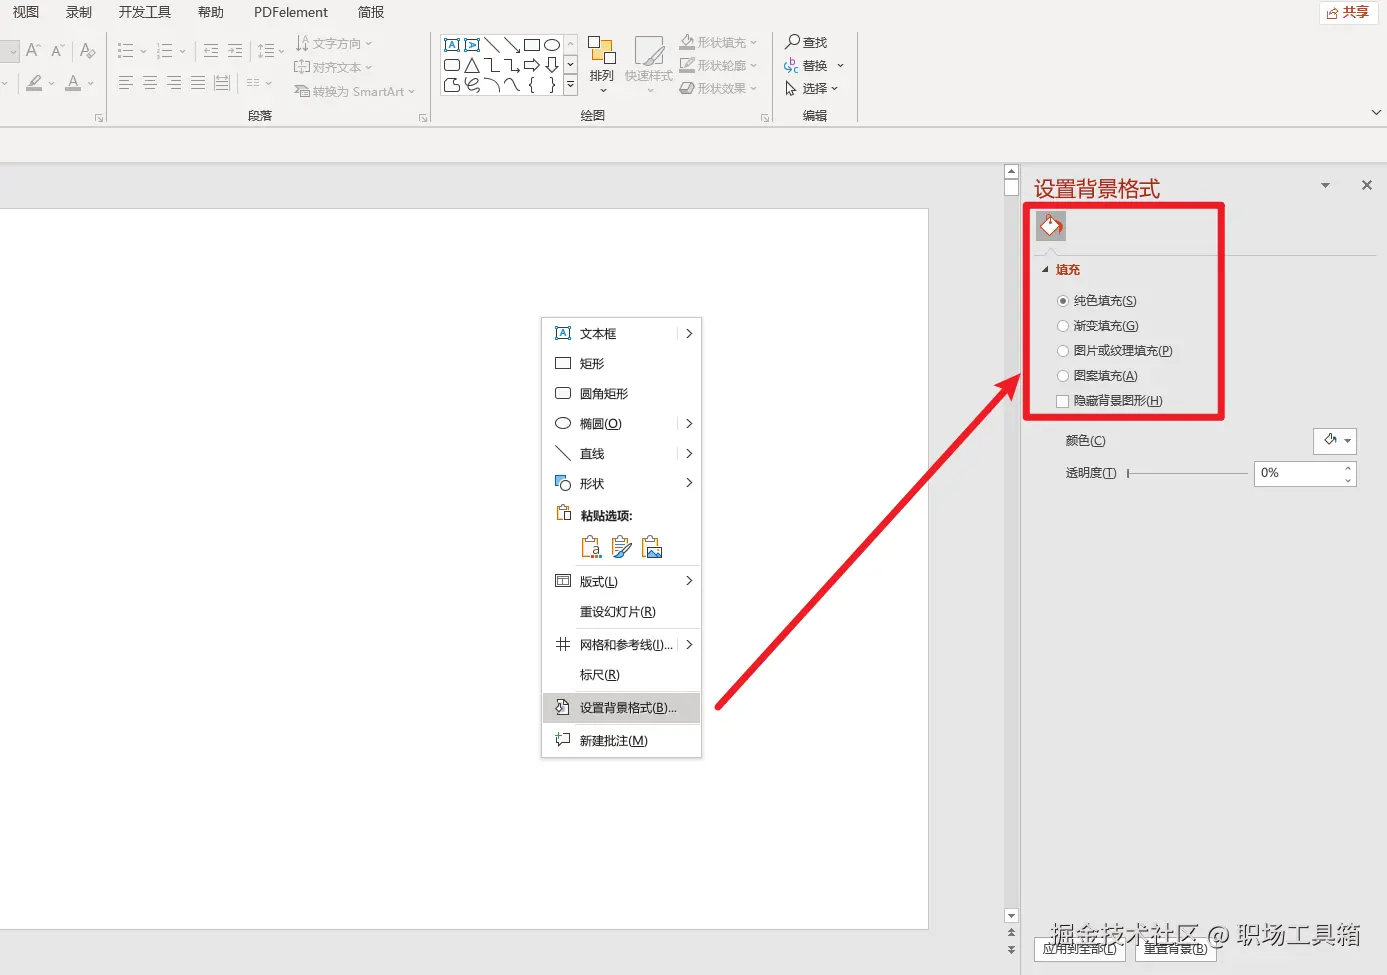1387x975 pixels.
Task: Select 渐变填充 radio button
Action: (1063, 326)
